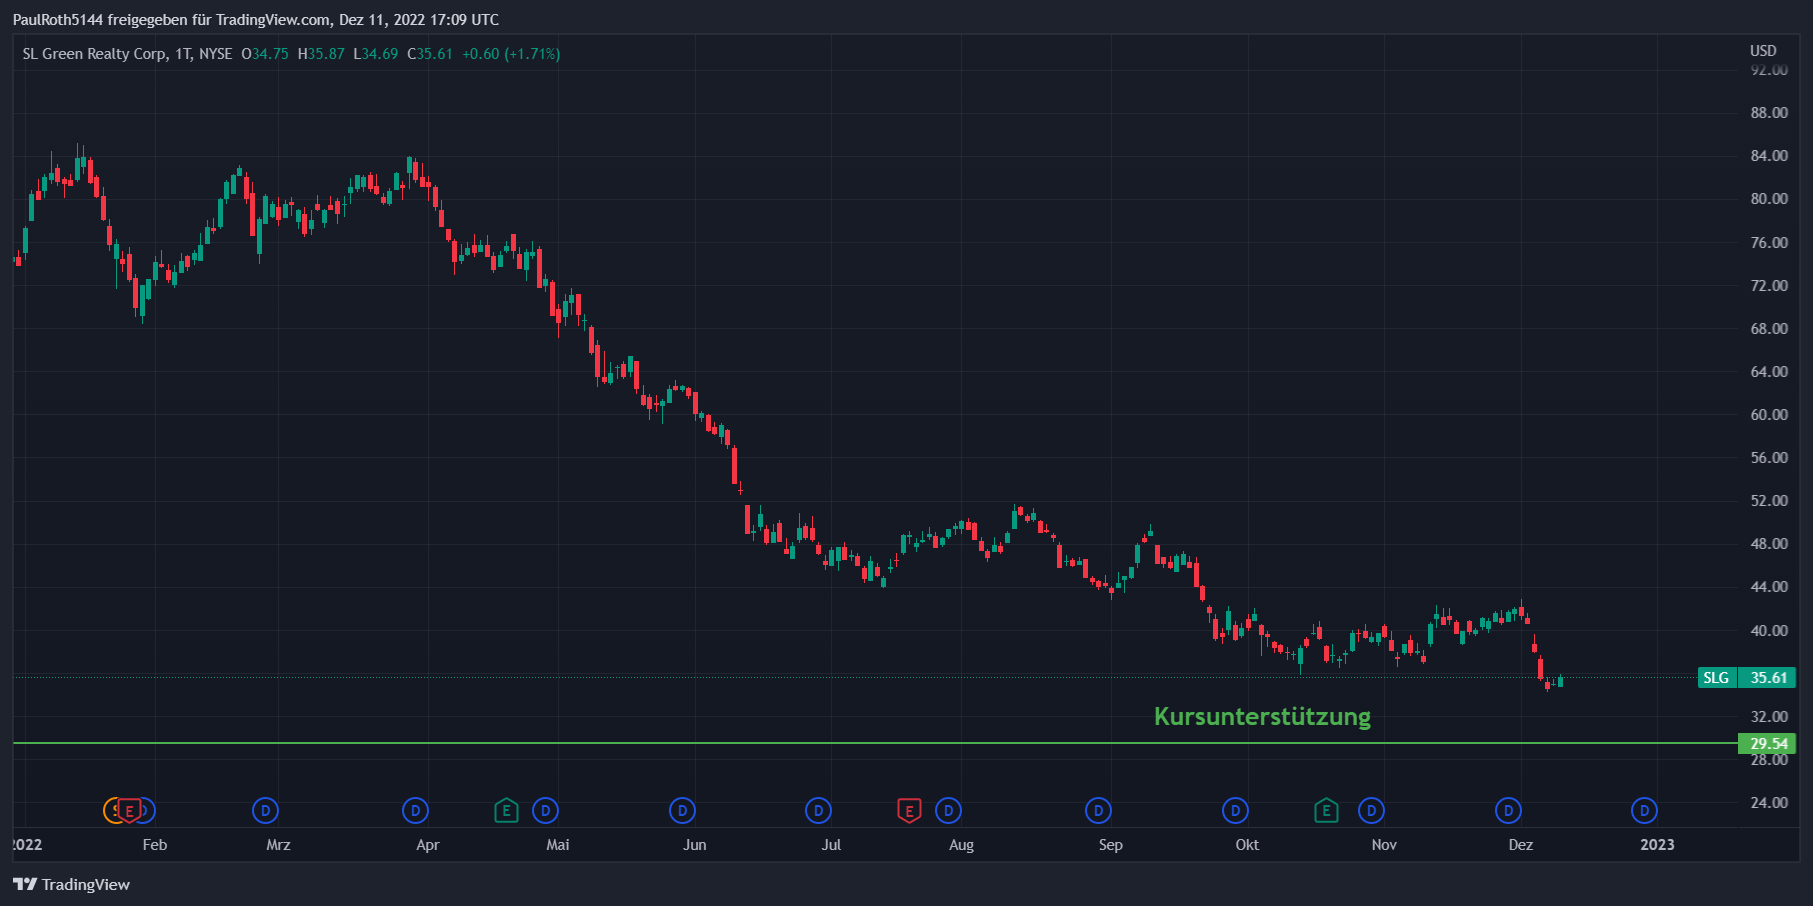
Task: Click the change value +0.60 (+1.71%)
Action: pos(511,54)
